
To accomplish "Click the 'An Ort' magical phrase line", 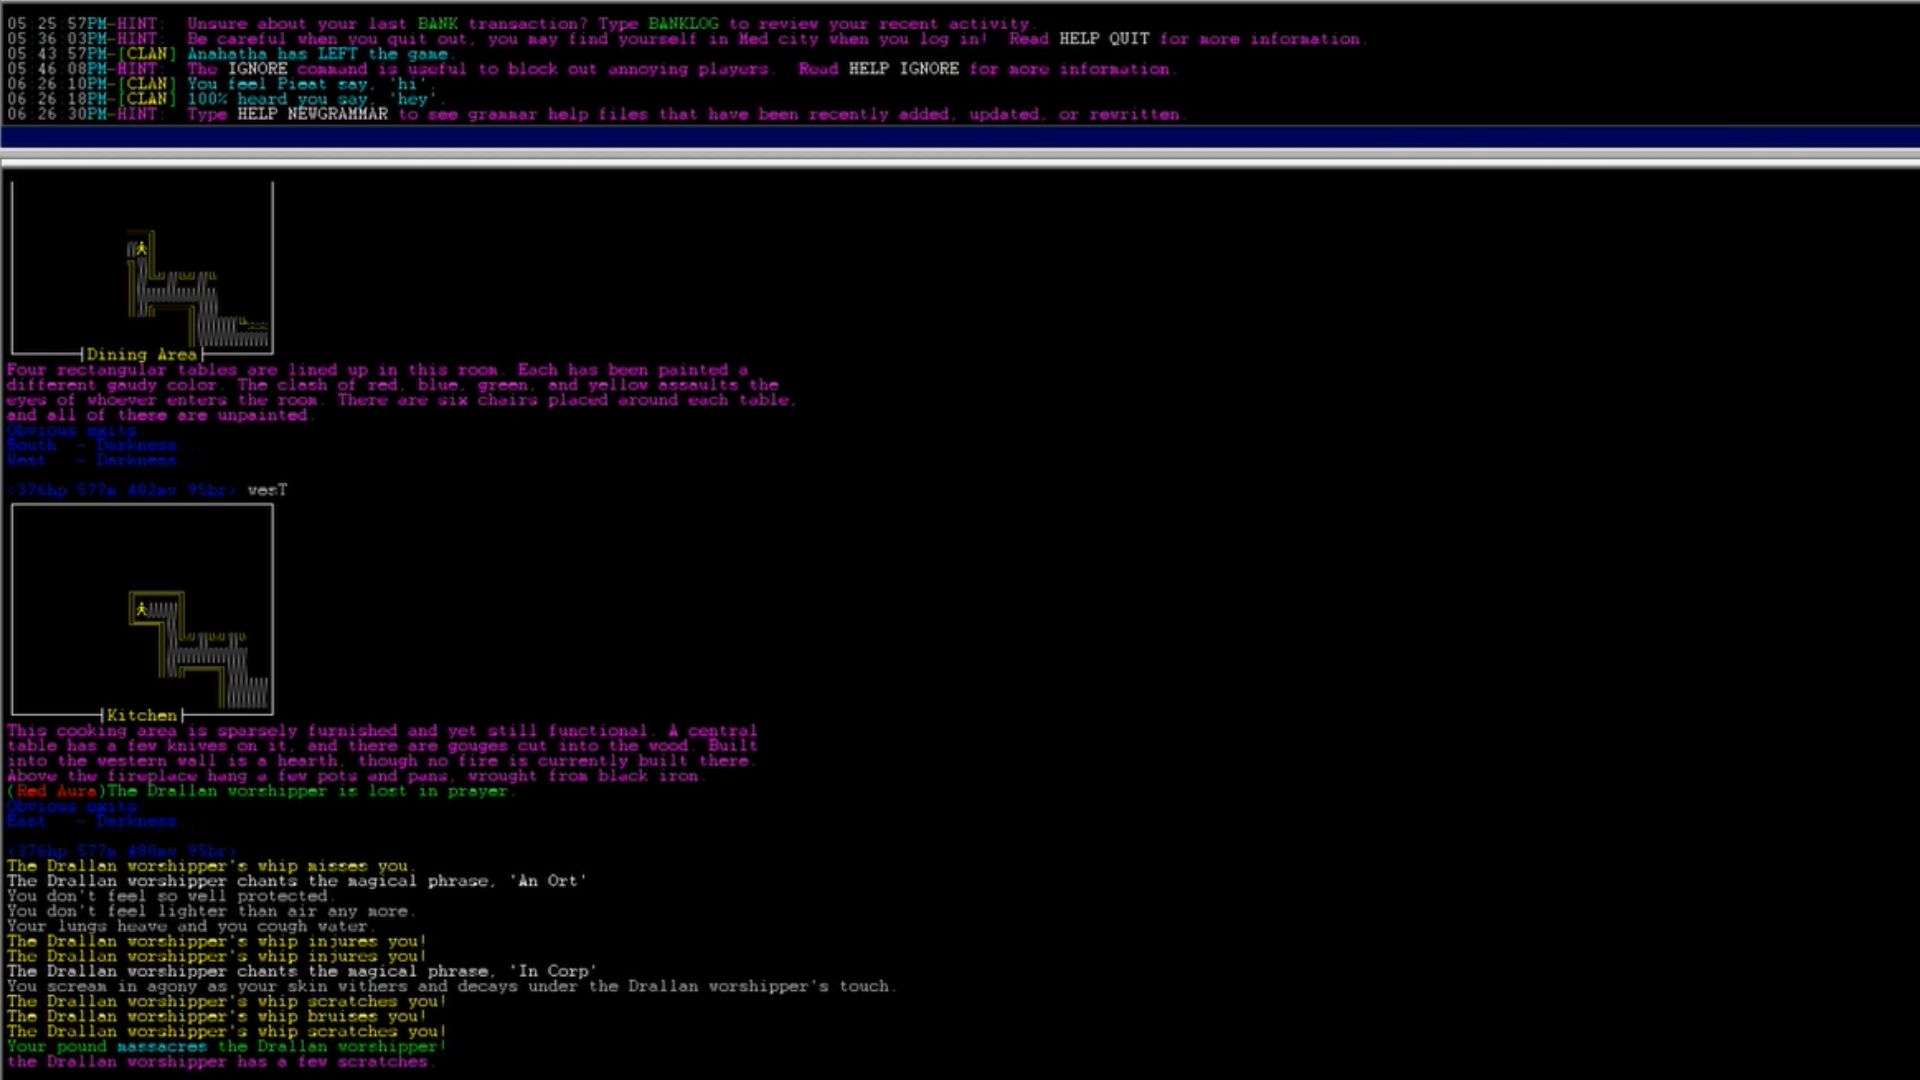I will point(296,881).
